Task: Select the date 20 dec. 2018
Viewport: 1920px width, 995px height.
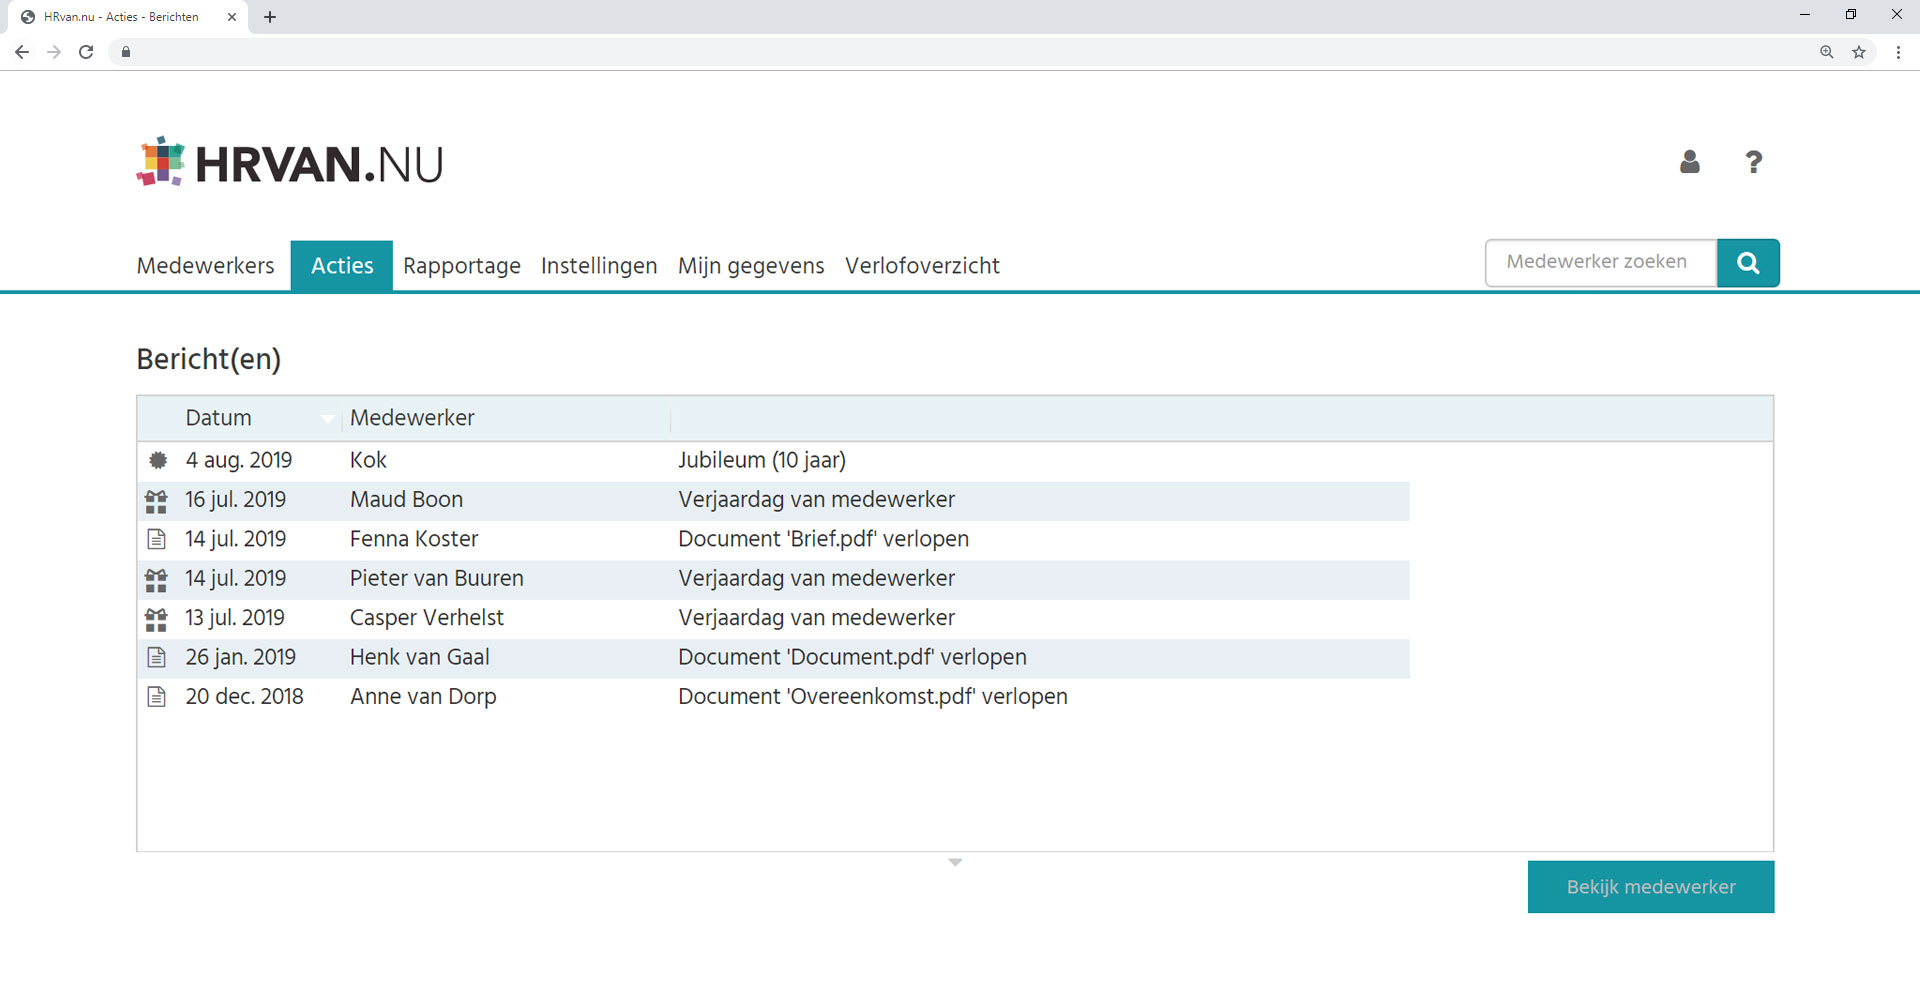Action: (x=244, y=697)
